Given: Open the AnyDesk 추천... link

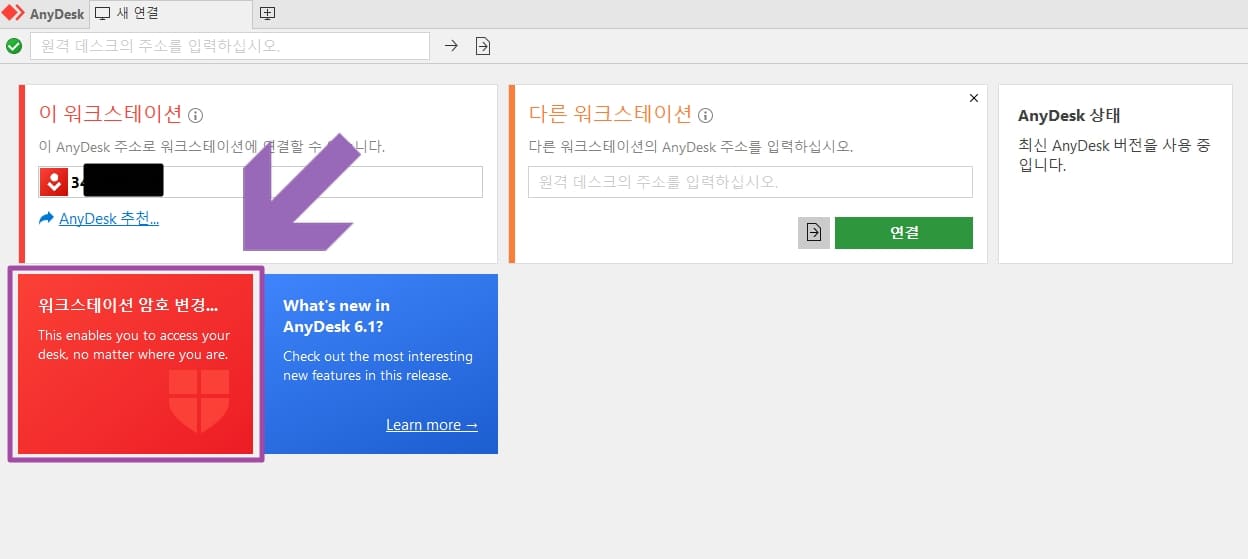Looking at the screenshot, I should tap(109, 218).
